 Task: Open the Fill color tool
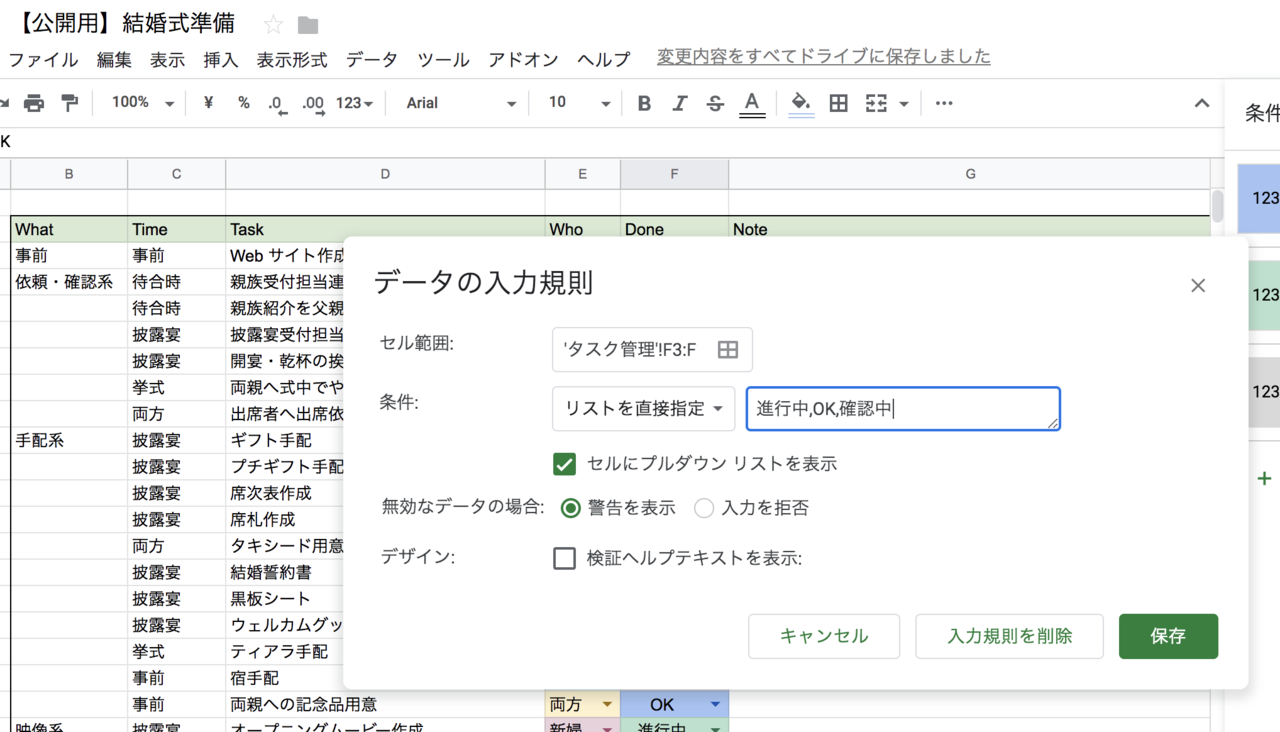(801, 103)
